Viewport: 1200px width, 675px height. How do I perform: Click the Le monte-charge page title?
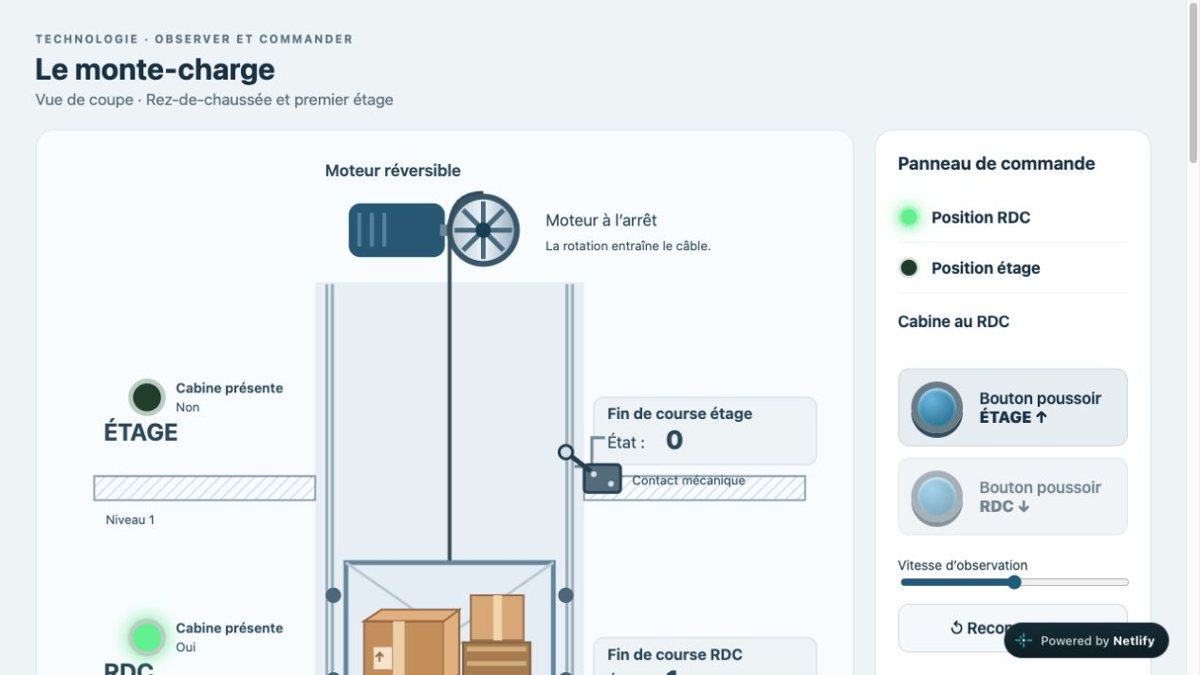coord(155,69)
